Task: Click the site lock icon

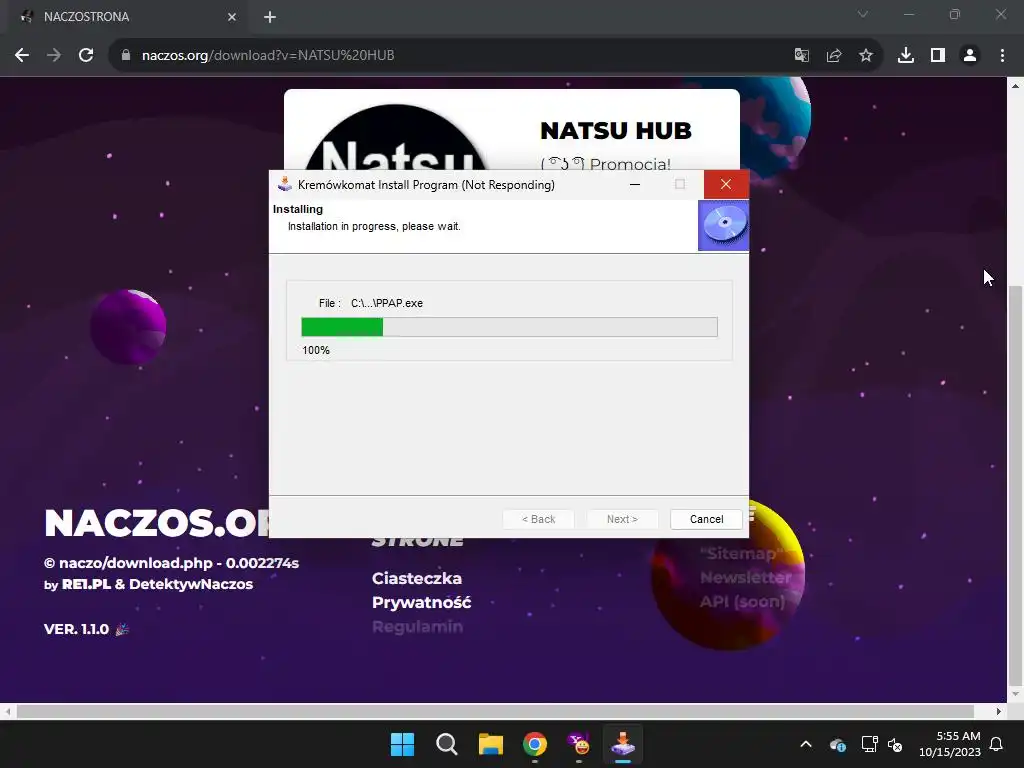Action: pos(126,56)
